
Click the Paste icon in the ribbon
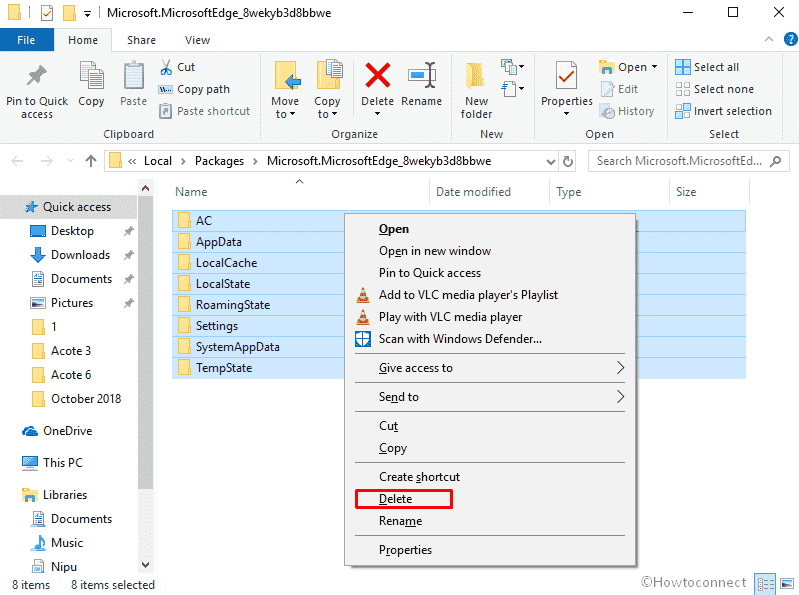tap(134, 76)
